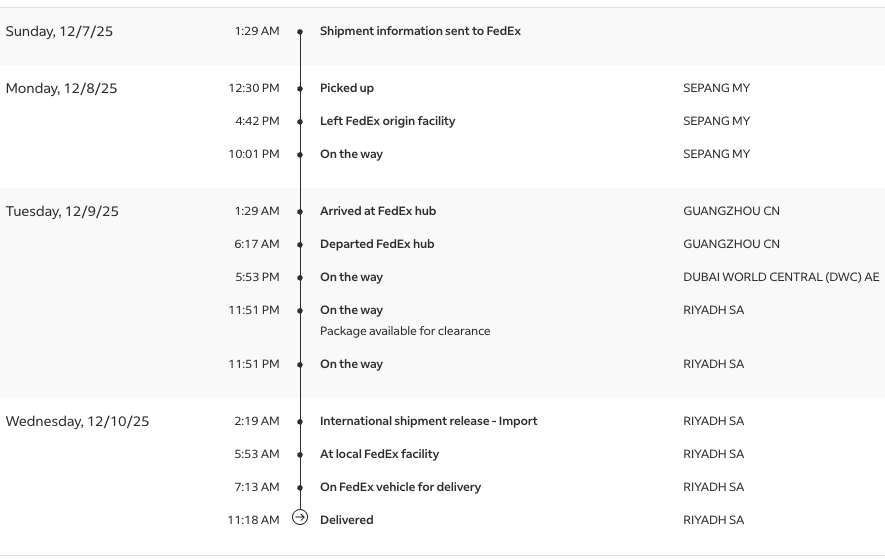Click the DUBAI WORLD CENTRAL (DWC) AE location
Viewport: 885px width, 559px height.
781,277
